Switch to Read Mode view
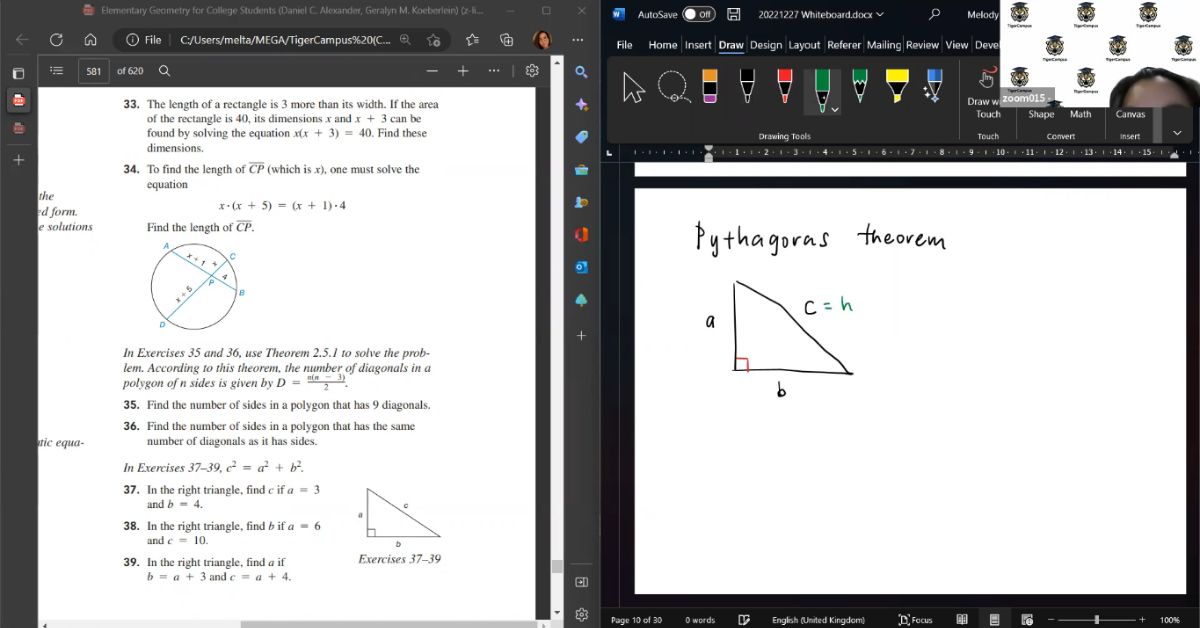Viewport: 1200px width, 628px height. [x=961, y=620]
